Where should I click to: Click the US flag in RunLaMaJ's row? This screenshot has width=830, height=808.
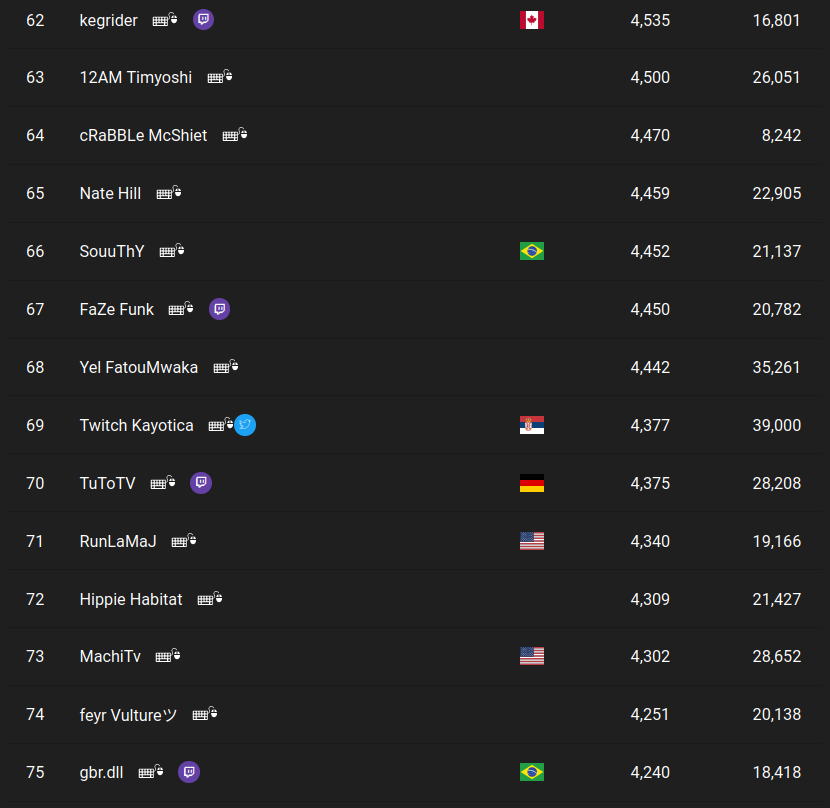tap(532, 541)
